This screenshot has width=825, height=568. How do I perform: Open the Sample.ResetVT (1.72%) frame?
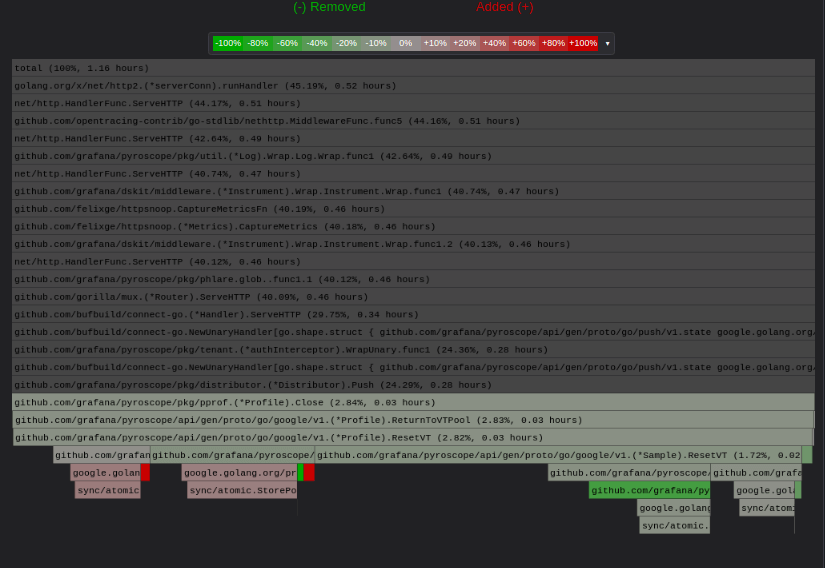tap(557, 455)
